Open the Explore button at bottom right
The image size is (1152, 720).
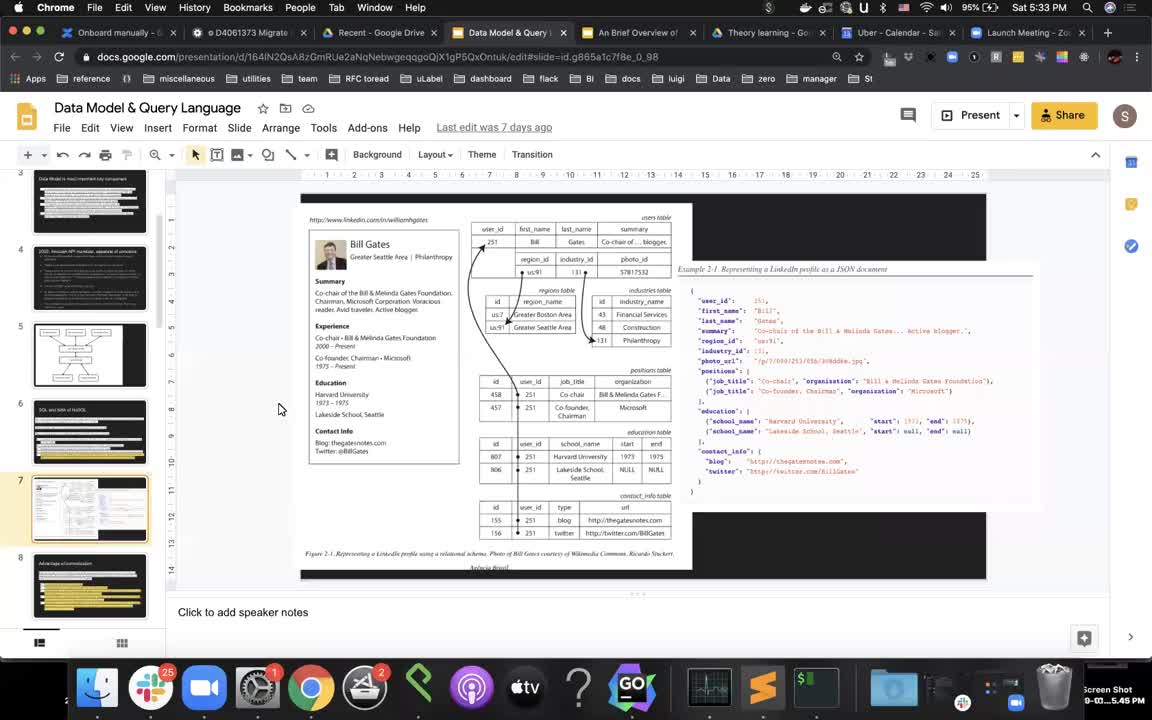(1084, 638)
